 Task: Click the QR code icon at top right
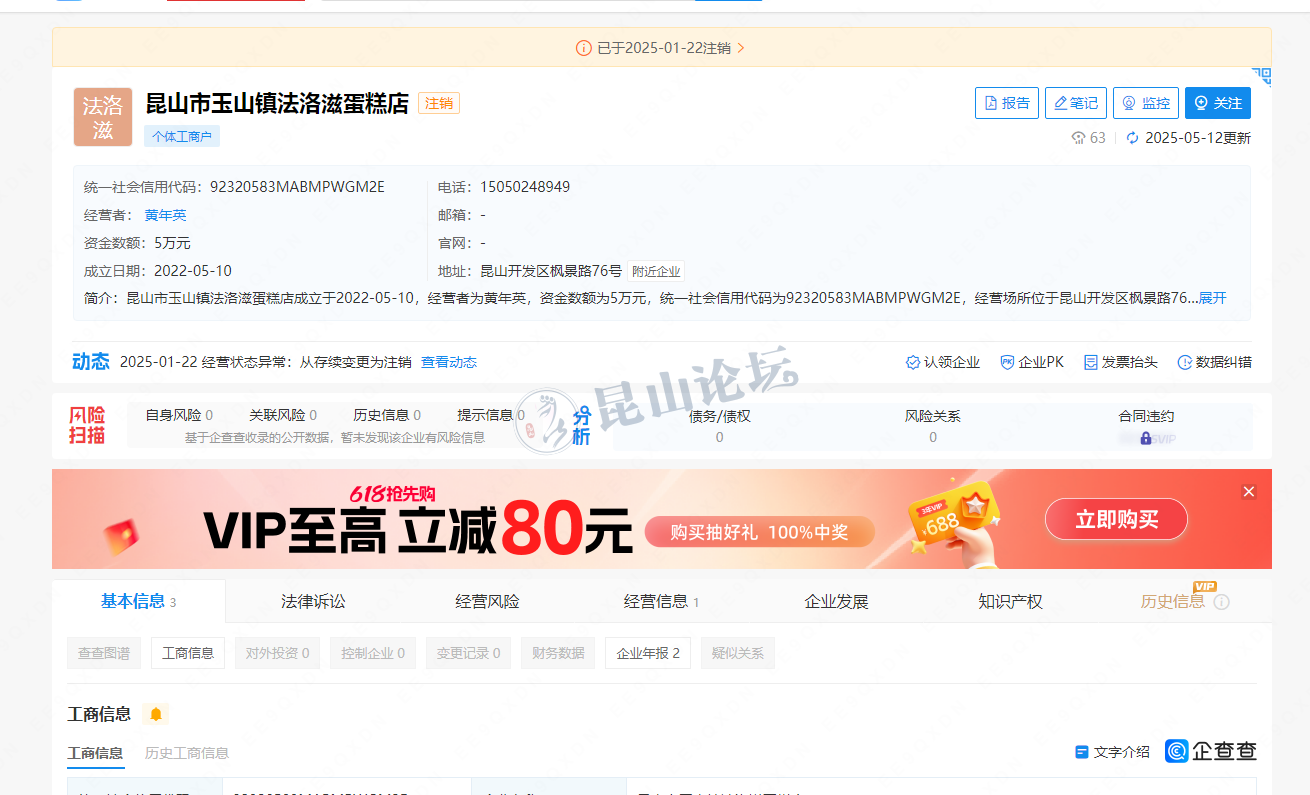point(1262,76)
